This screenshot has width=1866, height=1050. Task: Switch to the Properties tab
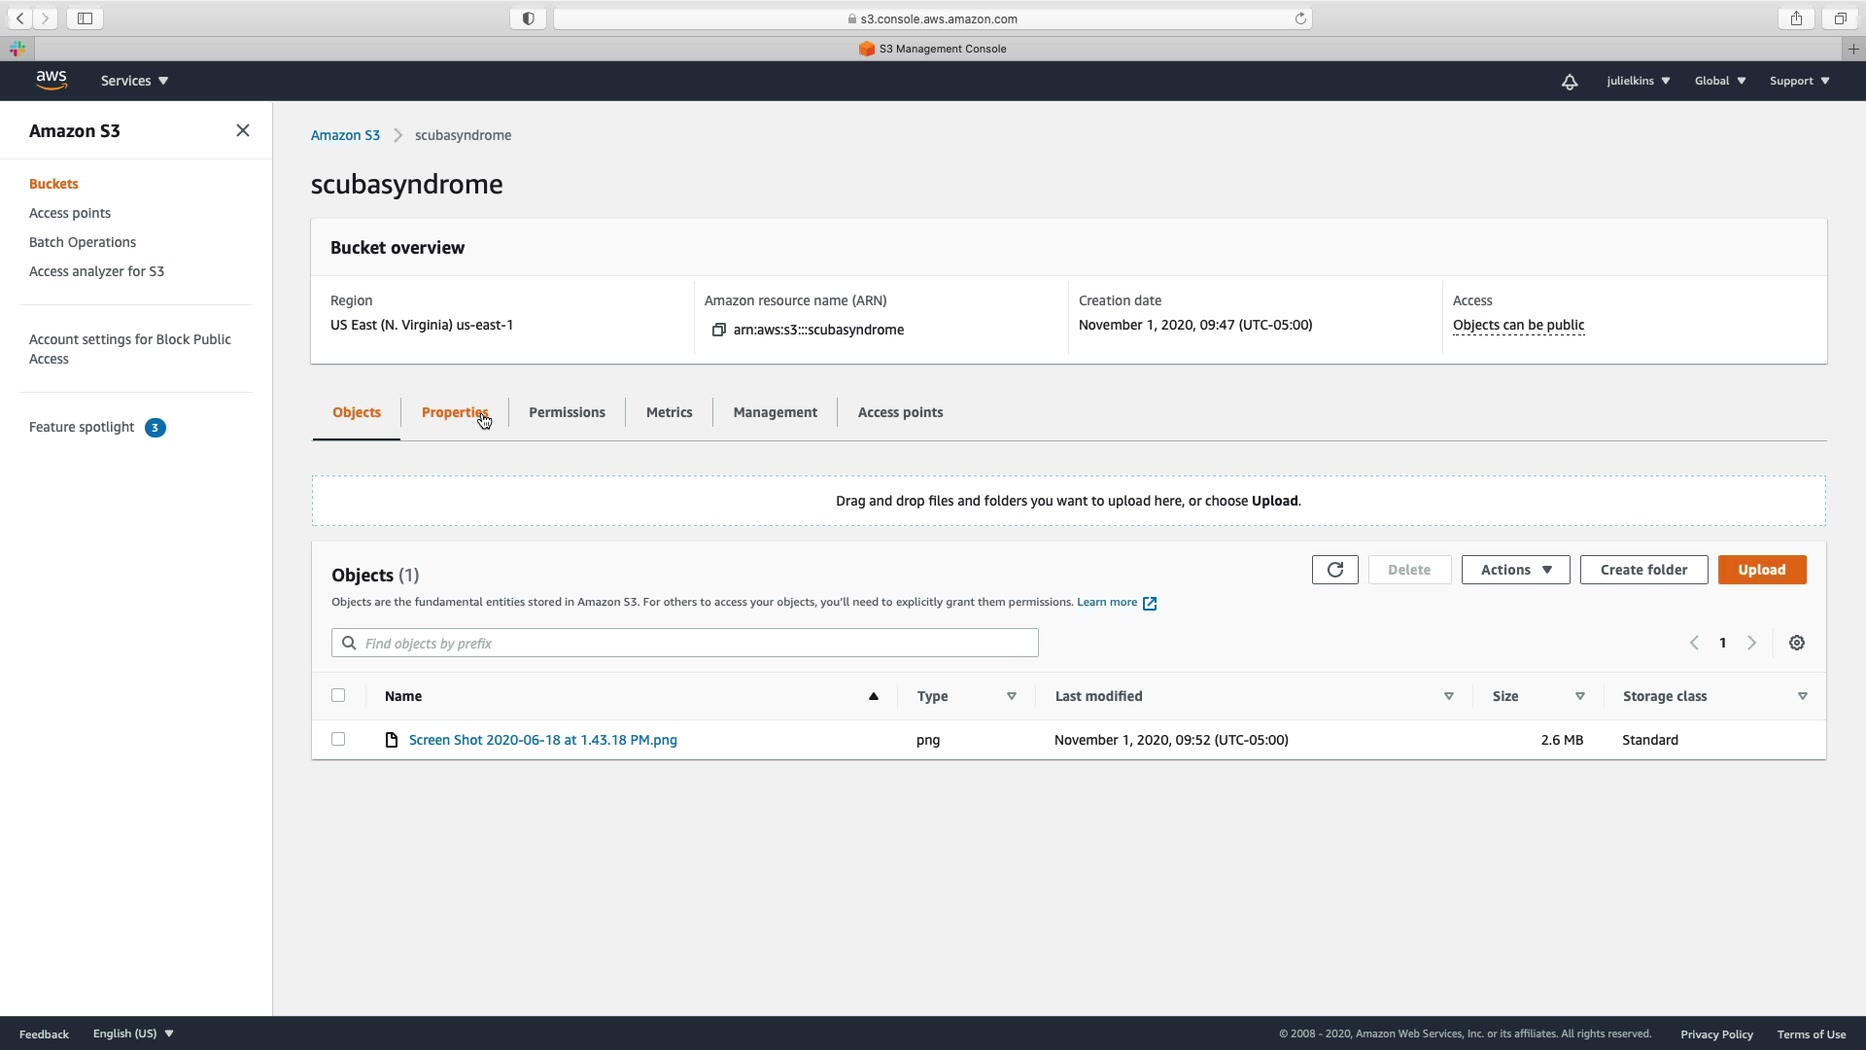[455, 413]
